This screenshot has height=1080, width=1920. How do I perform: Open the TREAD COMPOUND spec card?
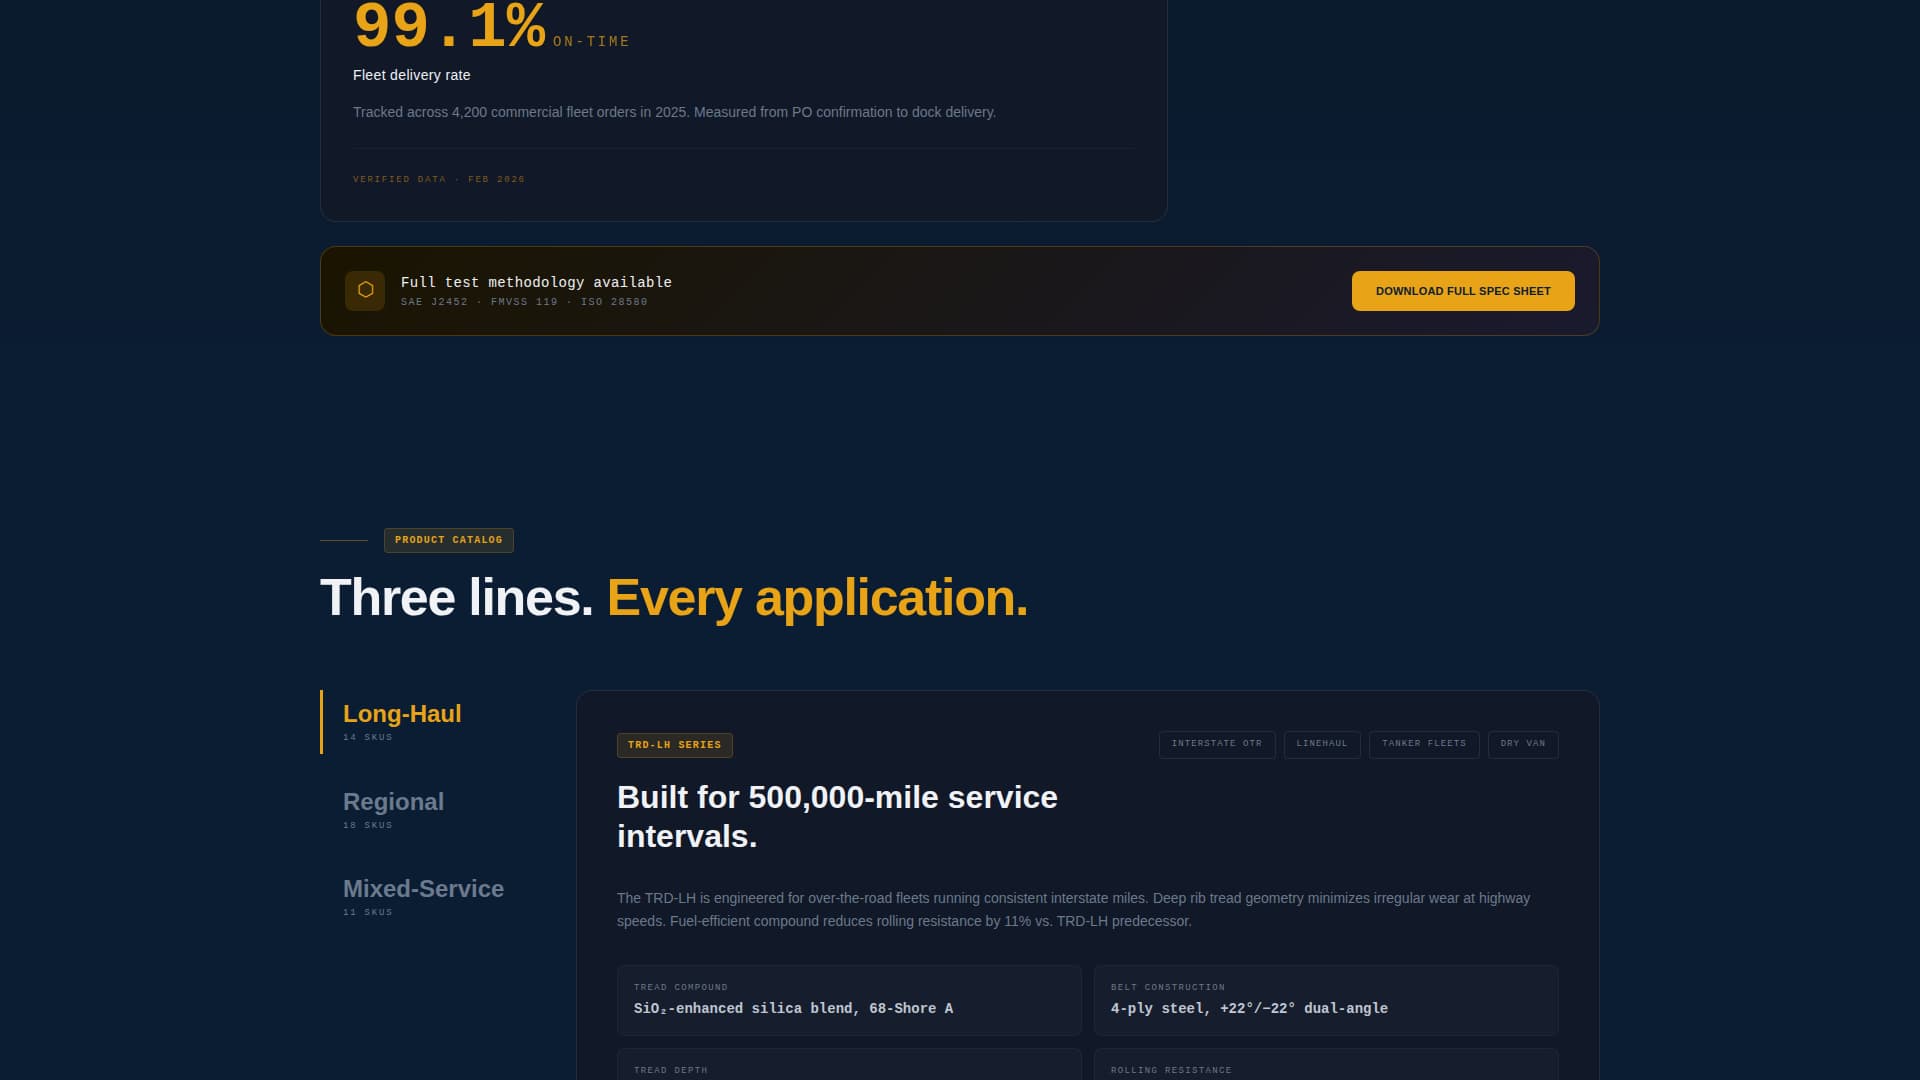[848, 1000]
